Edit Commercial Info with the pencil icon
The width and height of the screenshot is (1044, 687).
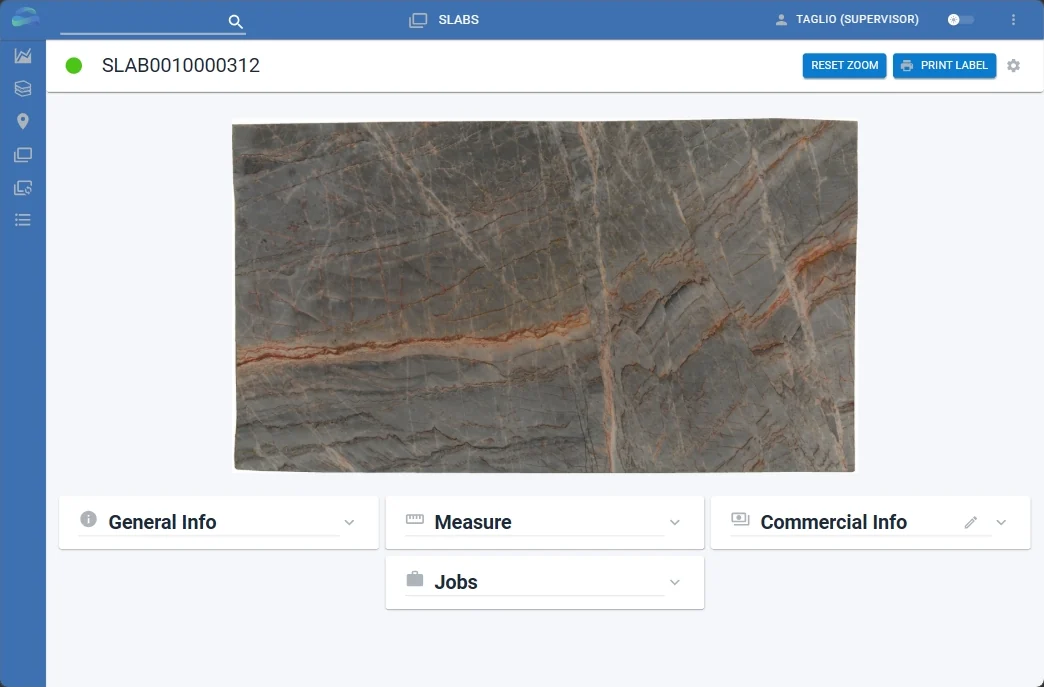[971, 523]
